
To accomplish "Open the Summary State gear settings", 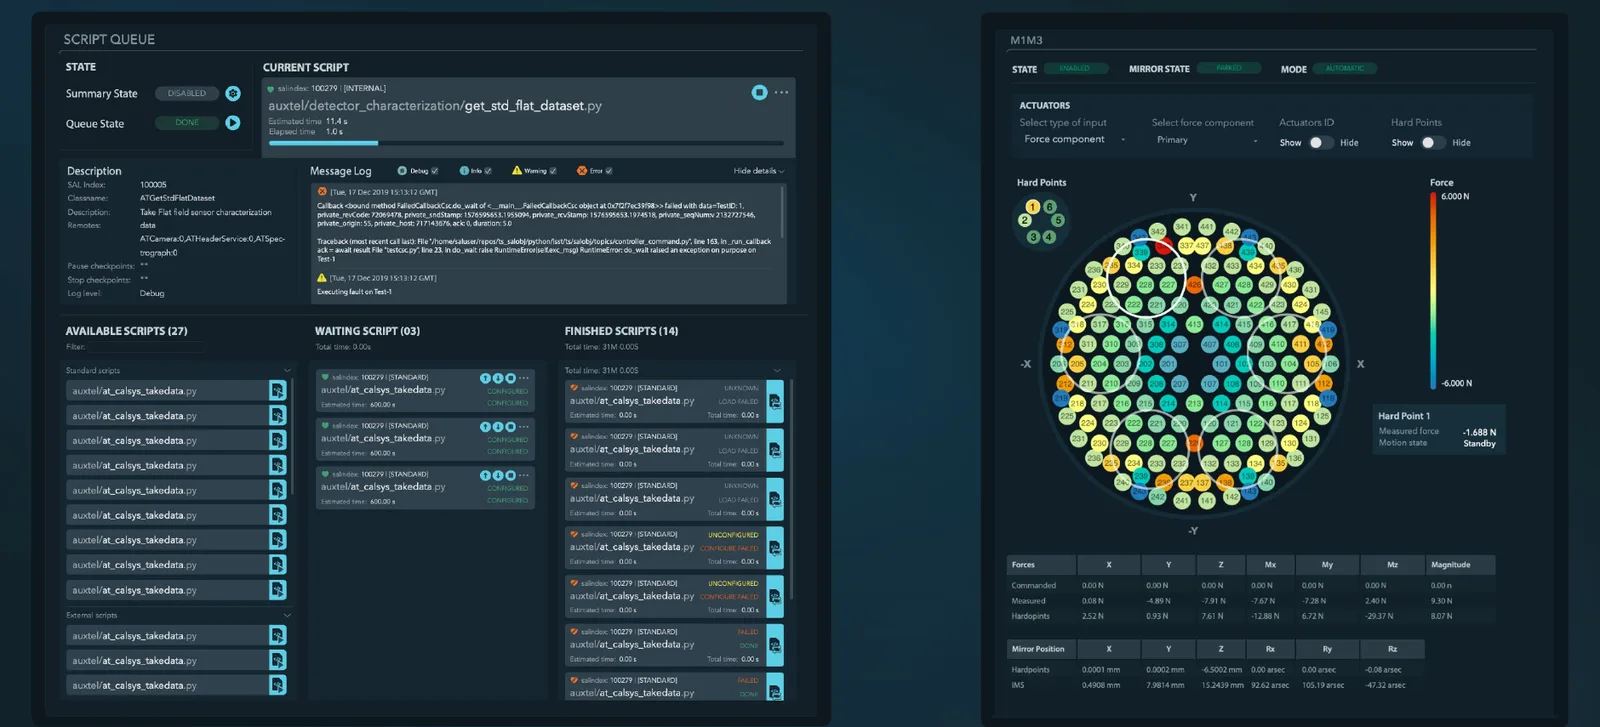I will tap(233, 93).
